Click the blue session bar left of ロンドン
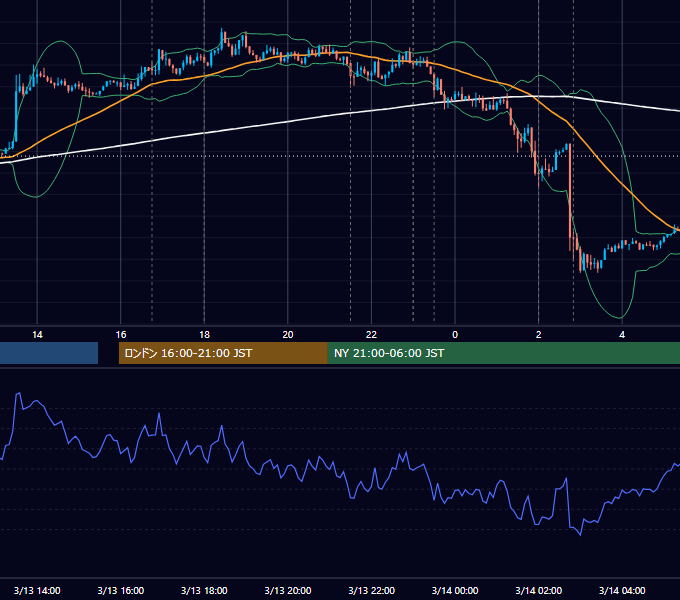This screenshot has height=600, width=680. pos(49,353)
